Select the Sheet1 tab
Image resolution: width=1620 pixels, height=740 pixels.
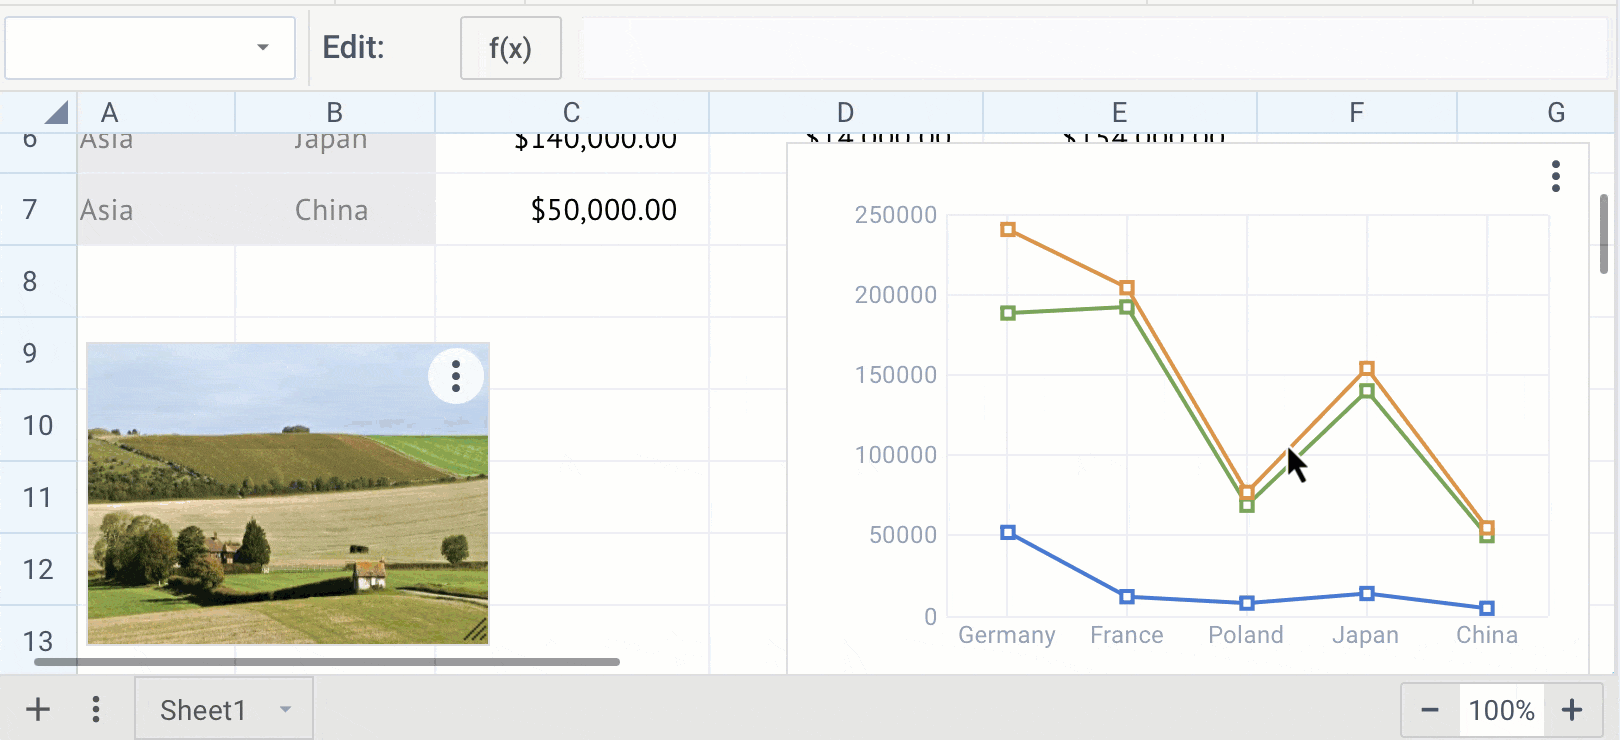(203, 710)
